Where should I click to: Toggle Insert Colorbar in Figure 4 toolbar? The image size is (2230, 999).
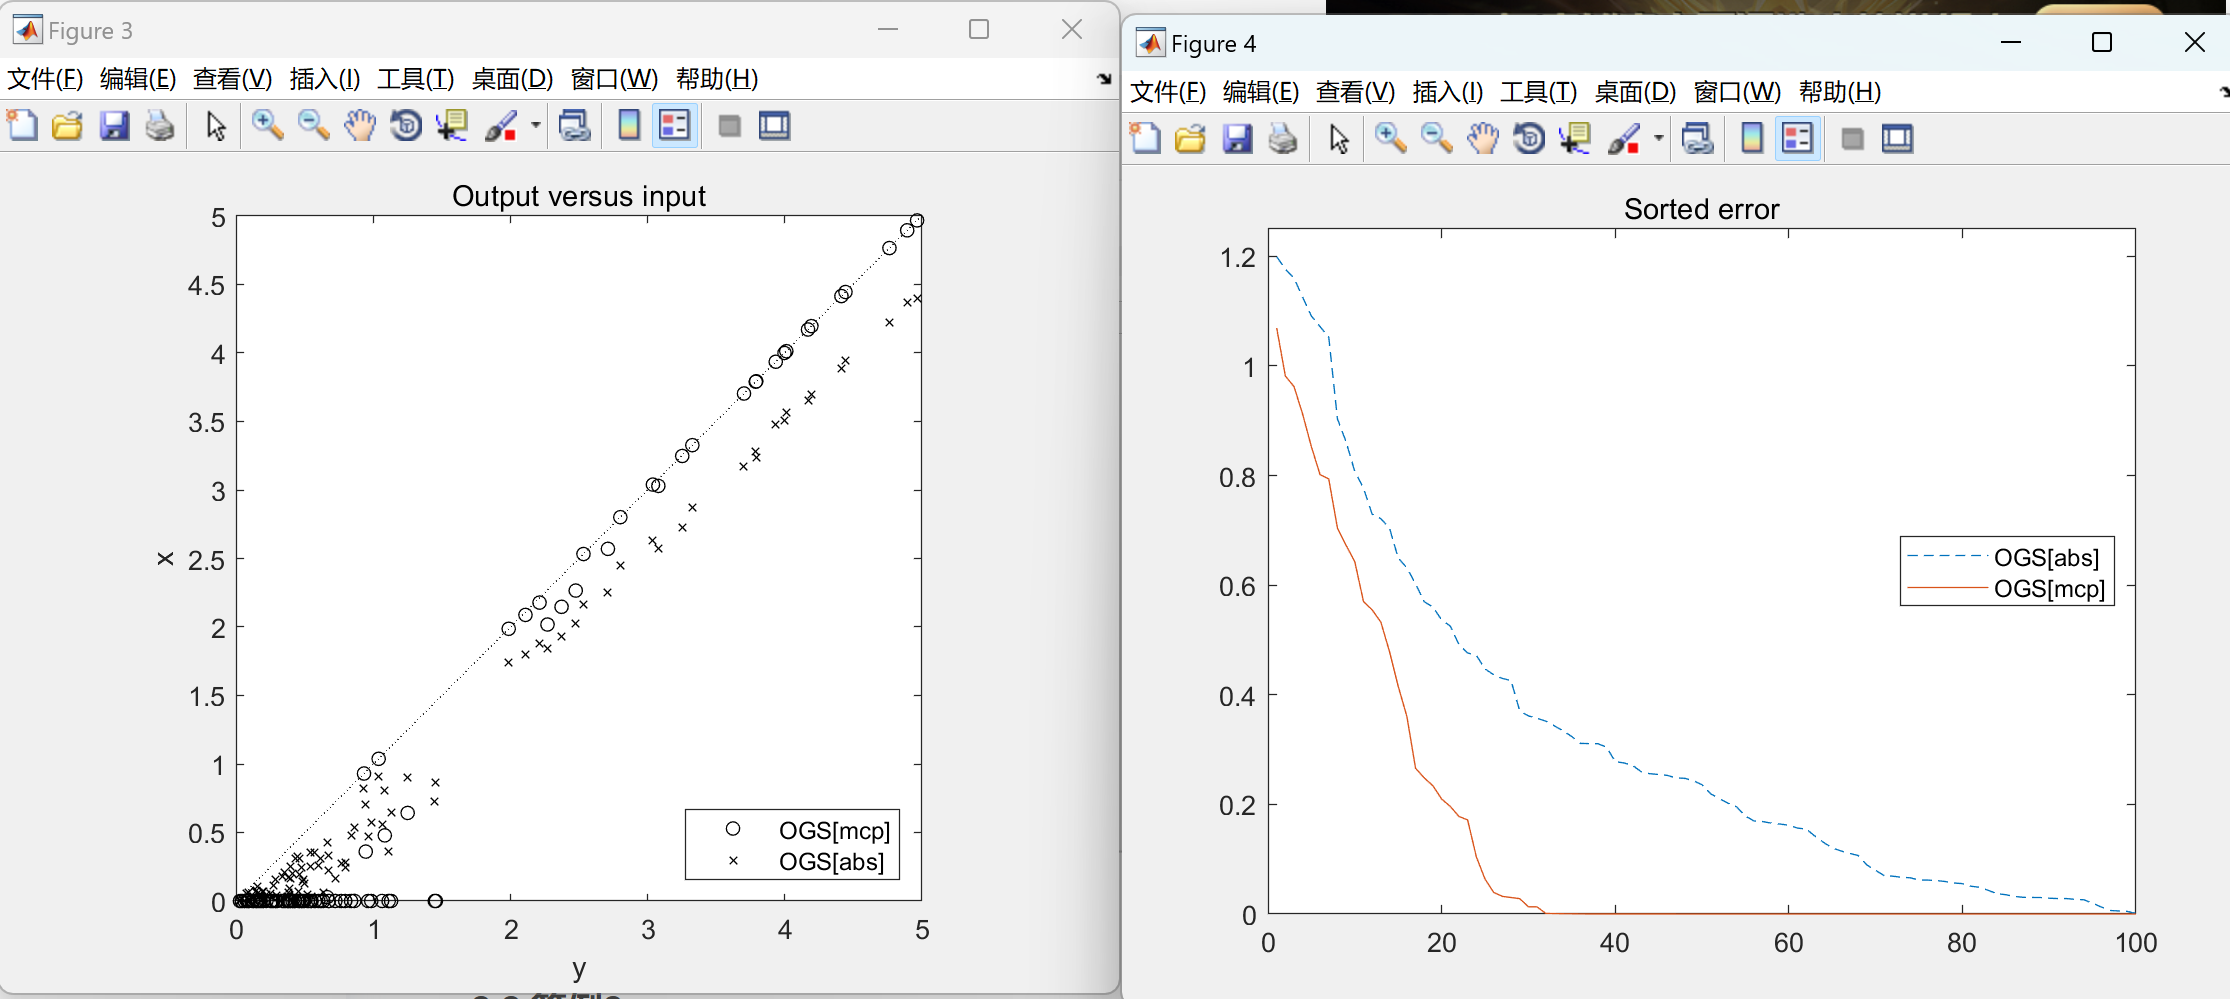click(1752, 139)
